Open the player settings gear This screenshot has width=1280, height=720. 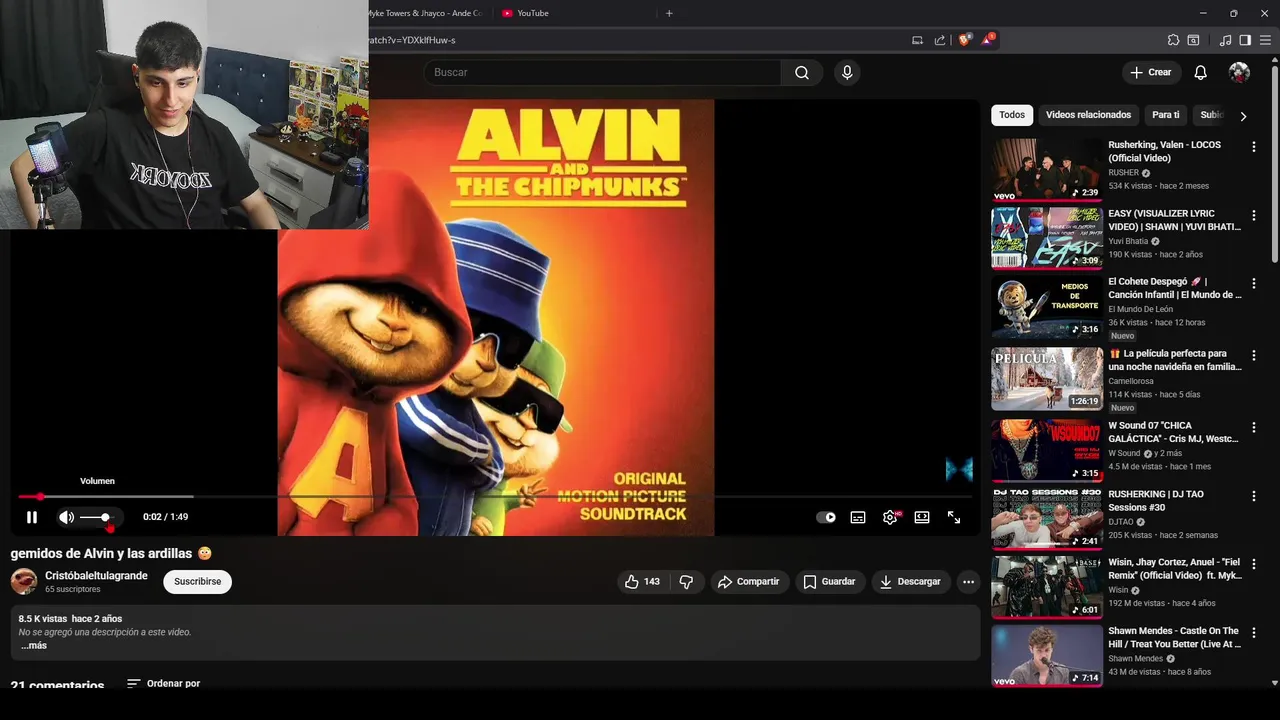[890, 517]
